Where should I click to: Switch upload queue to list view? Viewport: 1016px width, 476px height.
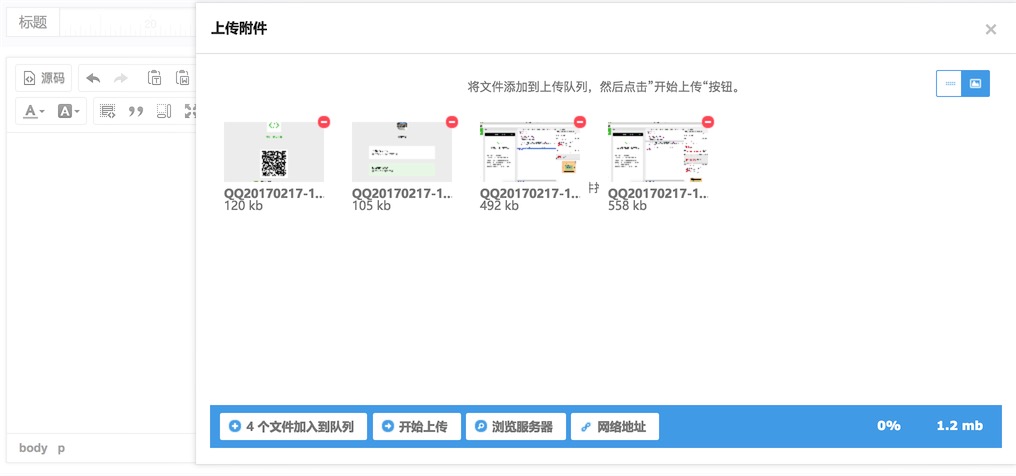tap(949, 84)
